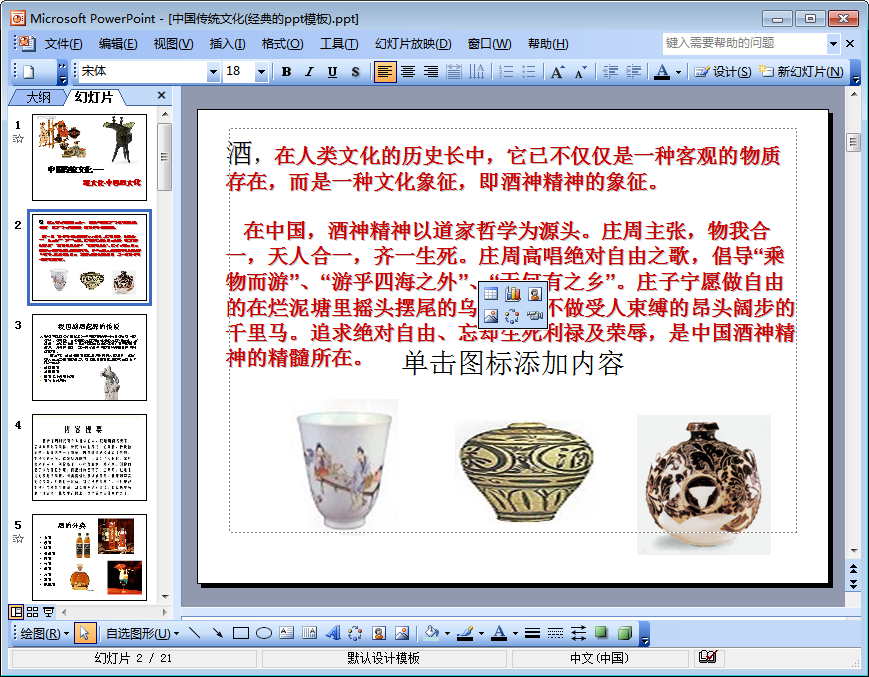The height and width of the screenshot is (677, 869).
Task: Decrease the indent level
Action: [x=610, y=72]
